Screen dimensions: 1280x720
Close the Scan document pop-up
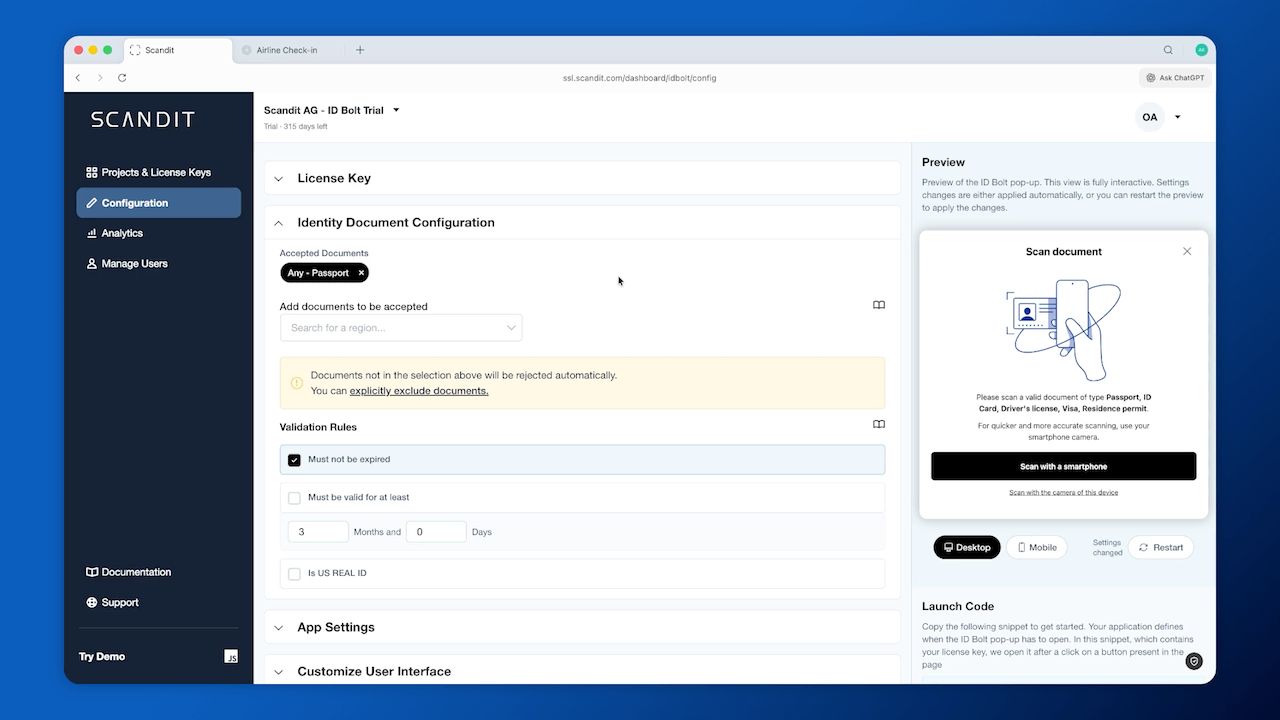coord(1187,252)
